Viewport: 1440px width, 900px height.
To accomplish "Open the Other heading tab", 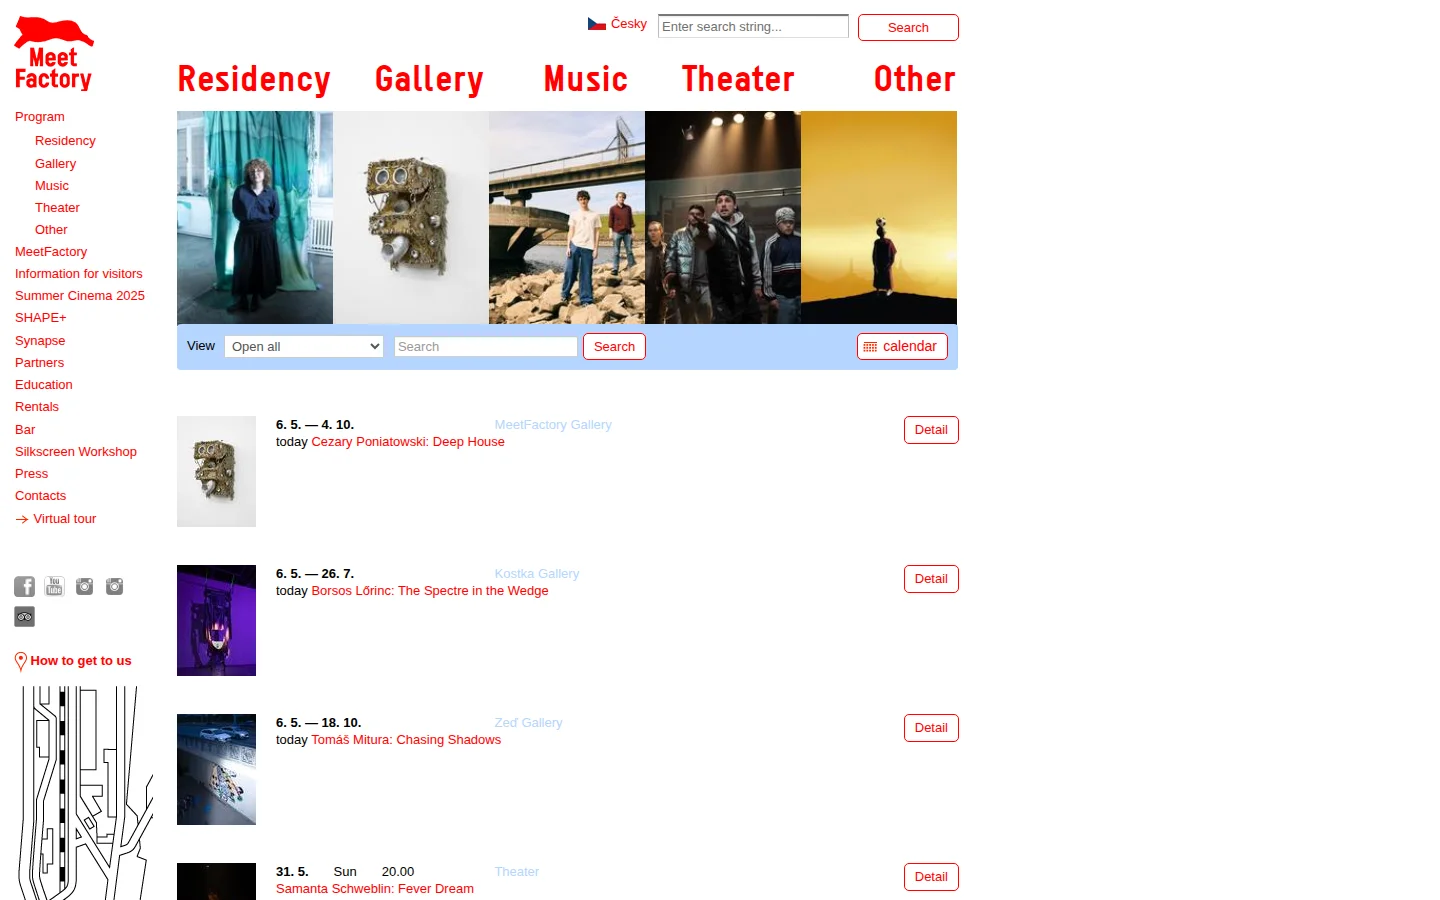I will (915, 79).
